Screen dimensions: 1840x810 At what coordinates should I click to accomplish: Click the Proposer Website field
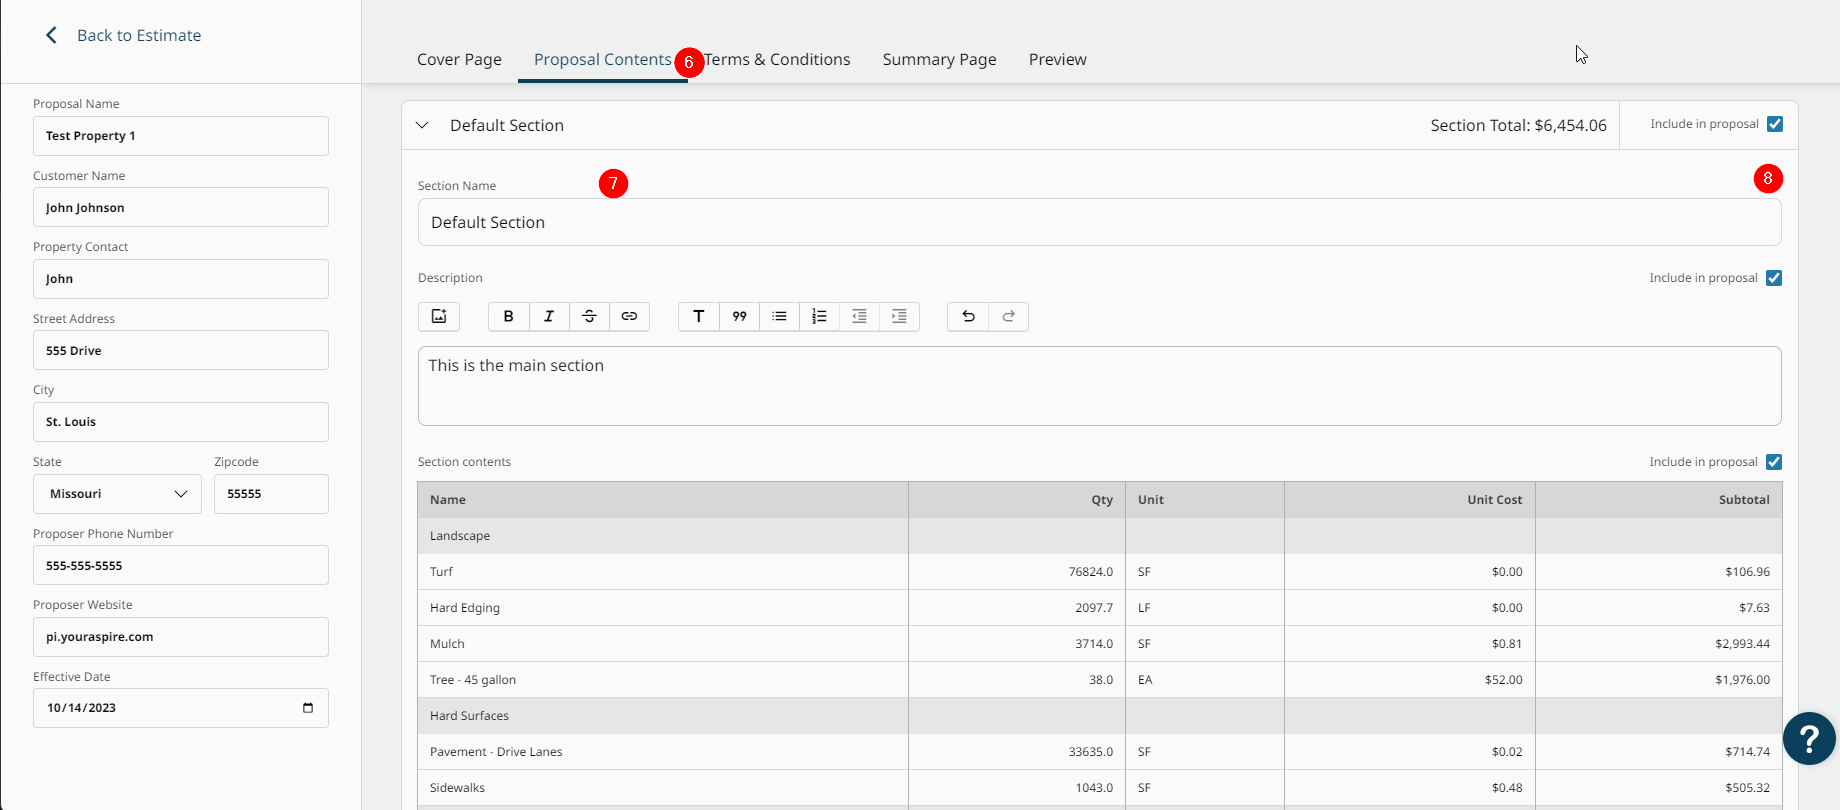(x=181, y=637)
